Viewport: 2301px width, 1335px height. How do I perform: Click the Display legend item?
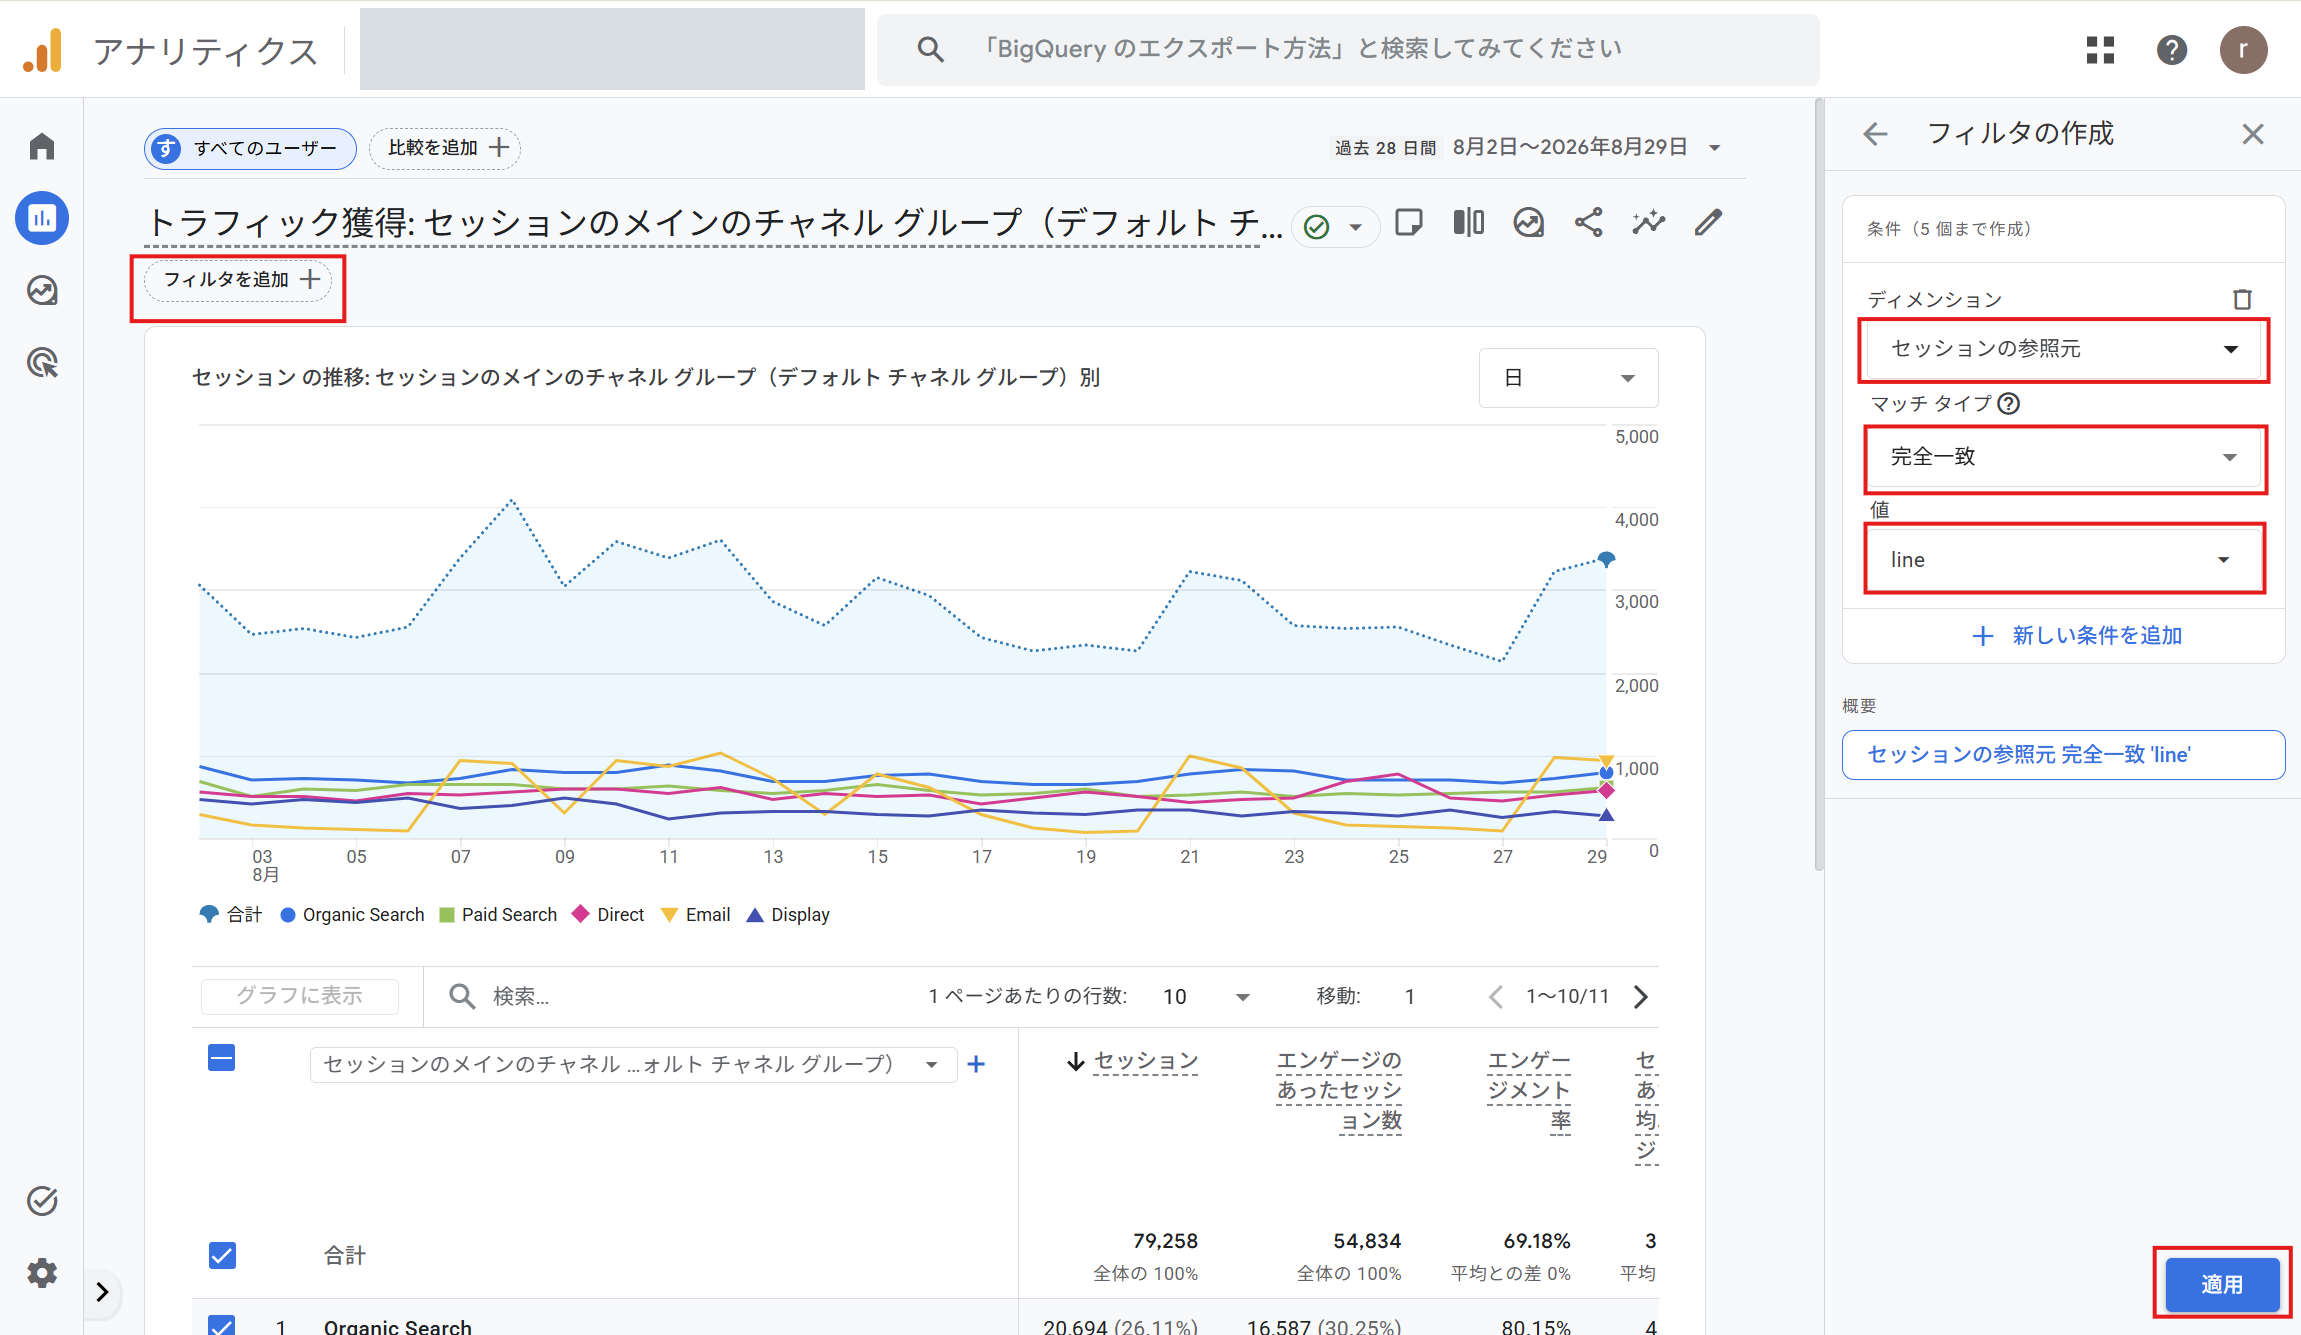[x=788, y=914]
